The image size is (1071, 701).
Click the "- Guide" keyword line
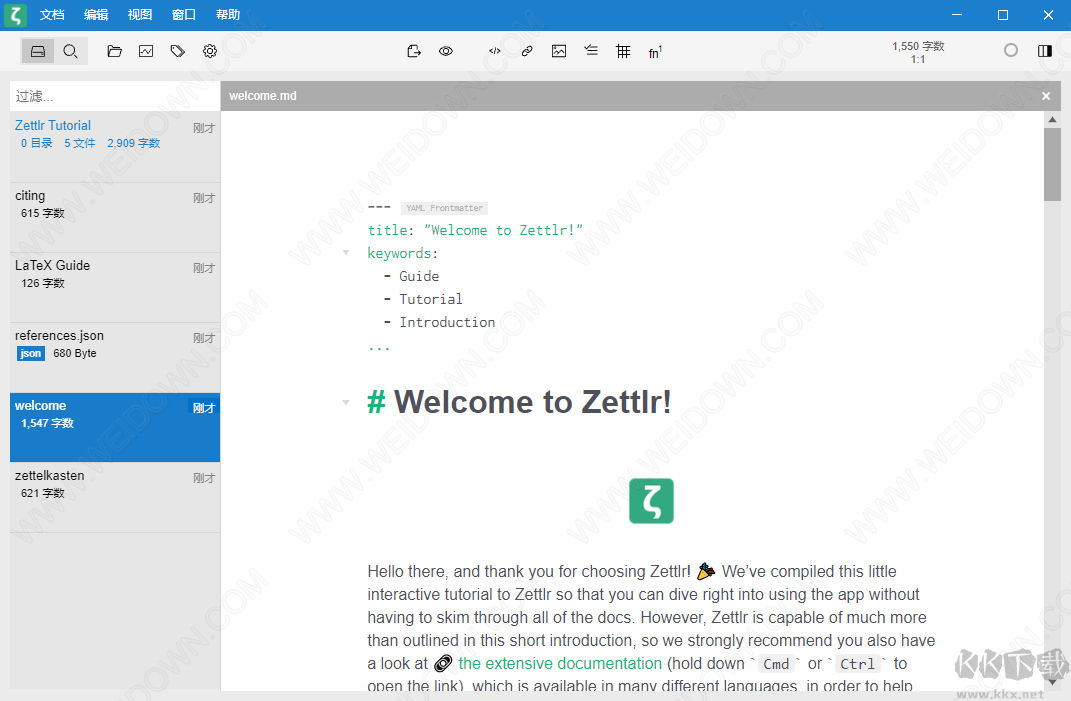coord(411,276)
